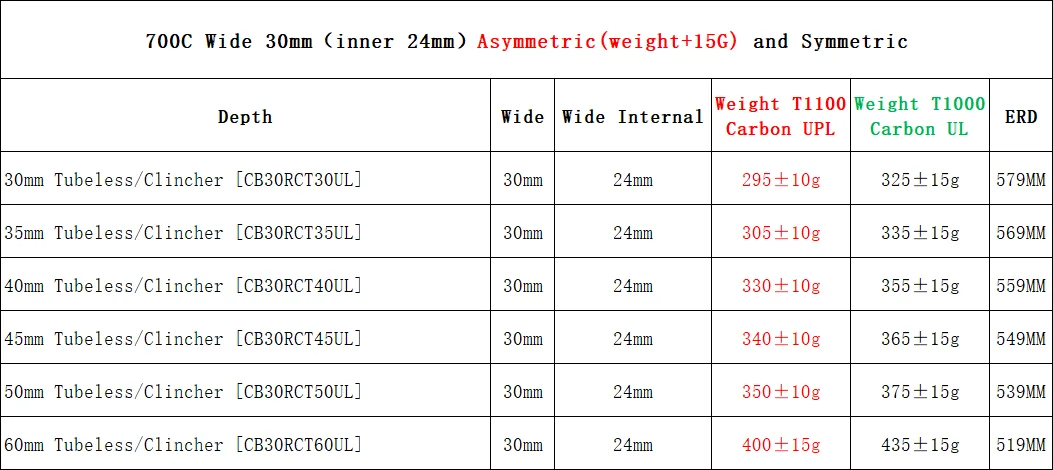Click the 50mm Tubeless/Clincher CB30RCT50UL cell
Viewport: 1053px width, 470px height.
pyautogui.click(x=183, y=392)
